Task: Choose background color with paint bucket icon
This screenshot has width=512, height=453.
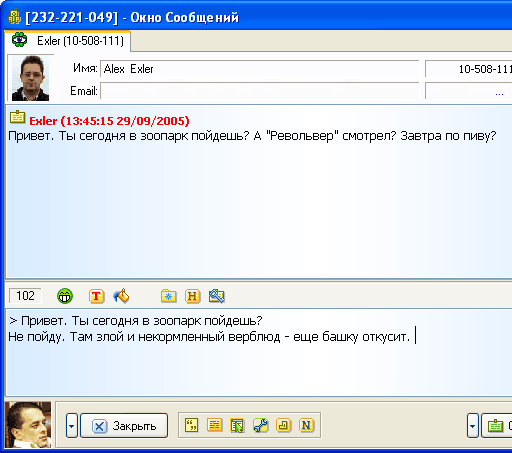Action: tap(121, 296)
